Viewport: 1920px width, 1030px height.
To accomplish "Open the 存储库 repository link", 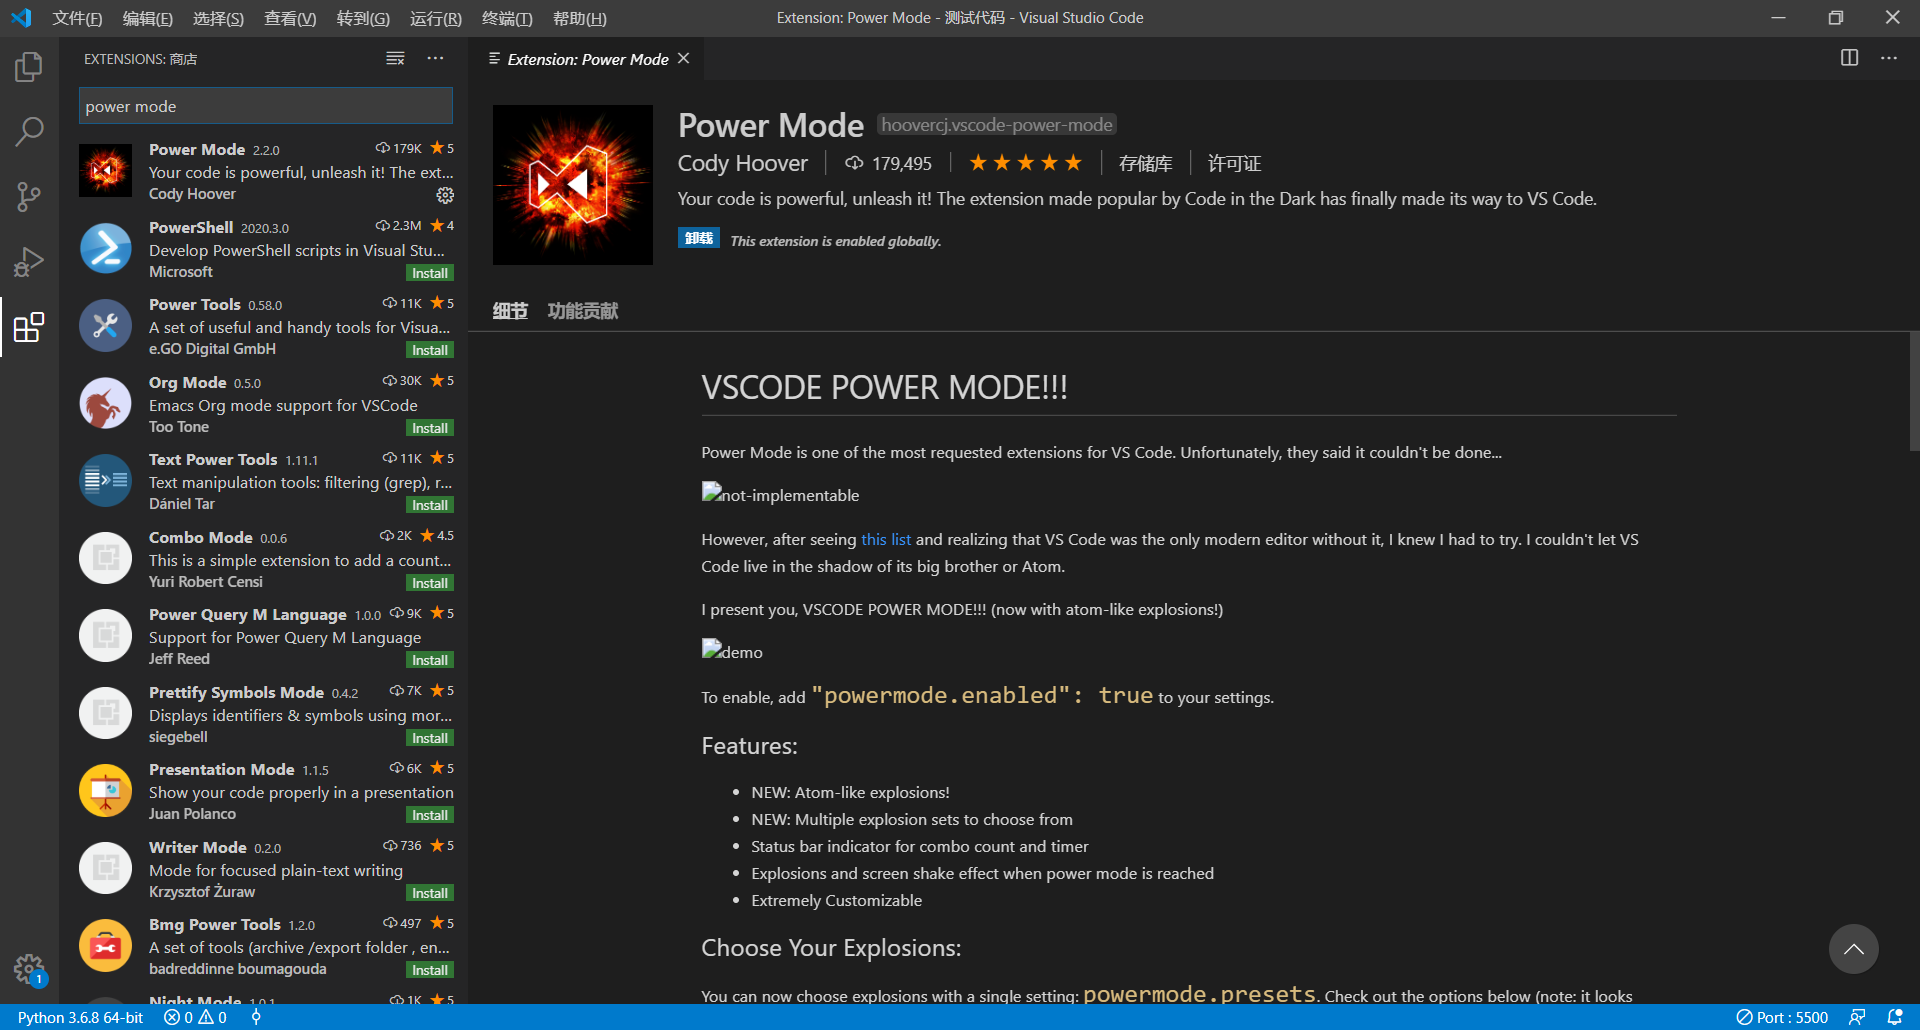I will [x=1146, y=163].
